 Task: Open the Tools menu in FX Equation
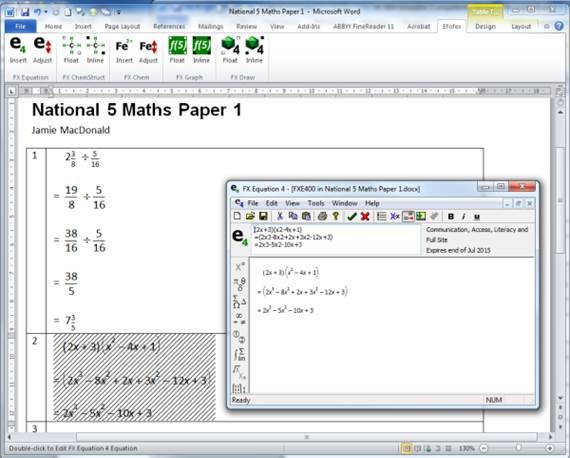(x=316, y=203)
